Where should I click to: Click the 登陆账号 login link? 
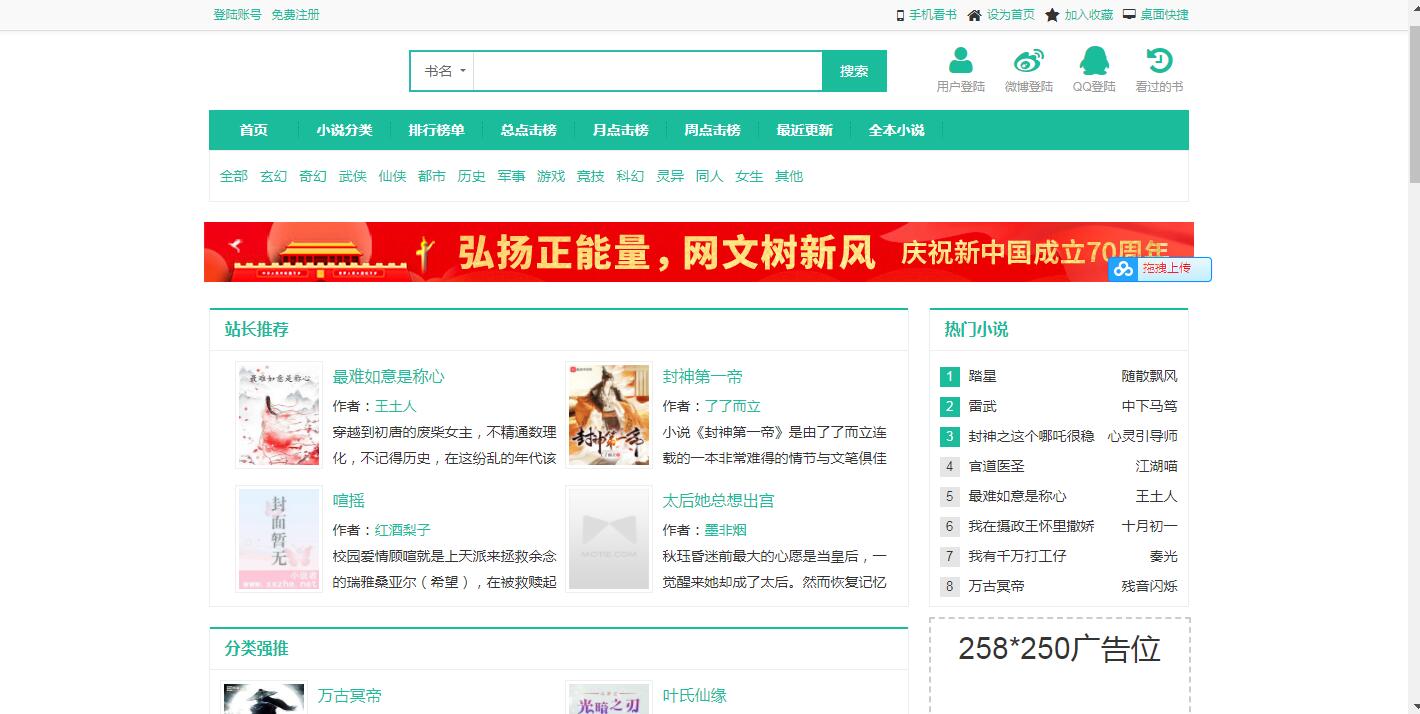(x=237, y=15)
